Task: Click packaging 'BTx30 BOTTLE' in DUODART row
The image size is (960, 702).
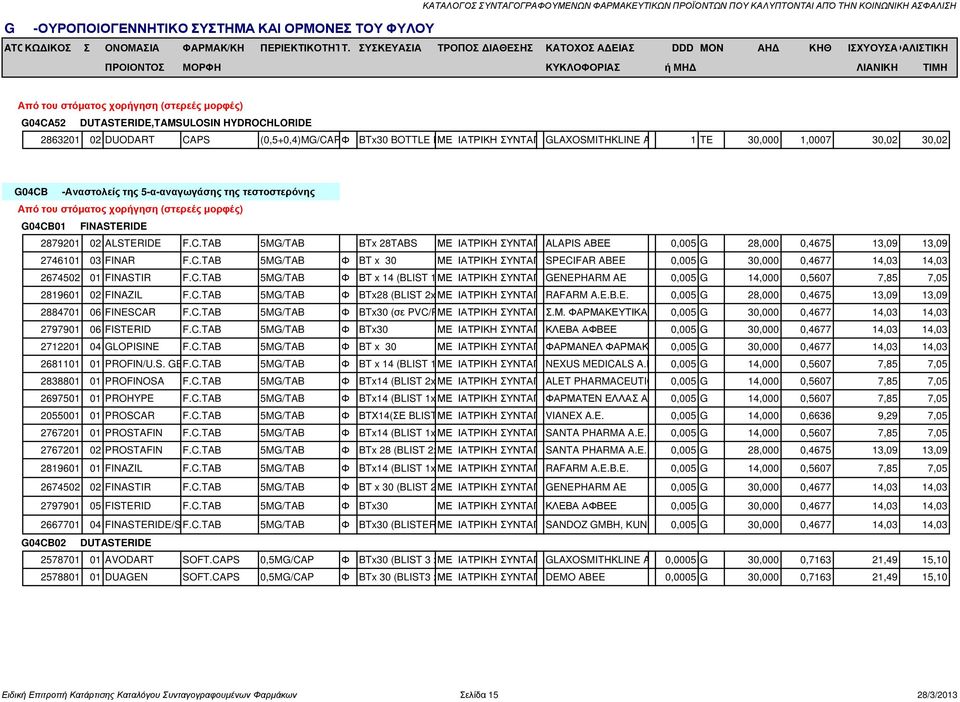Action: point(396,140)
